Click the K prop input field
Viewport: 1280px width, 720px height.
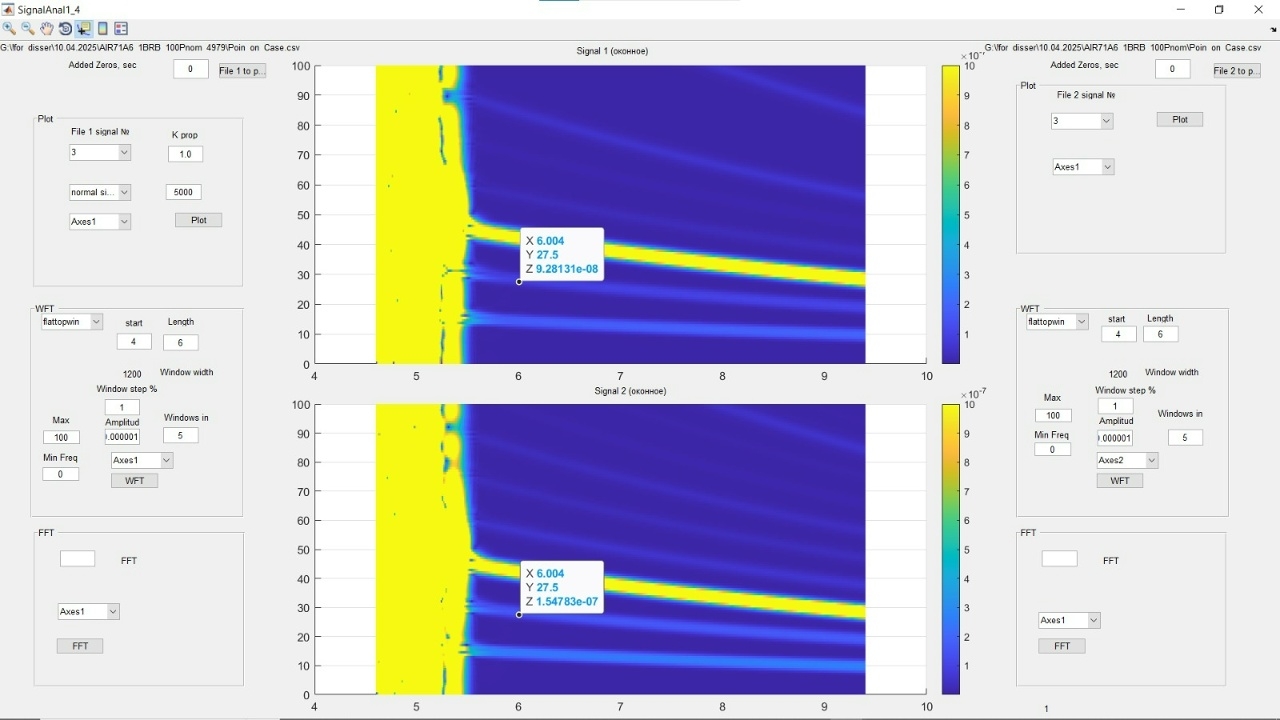[x=185, y=154]
